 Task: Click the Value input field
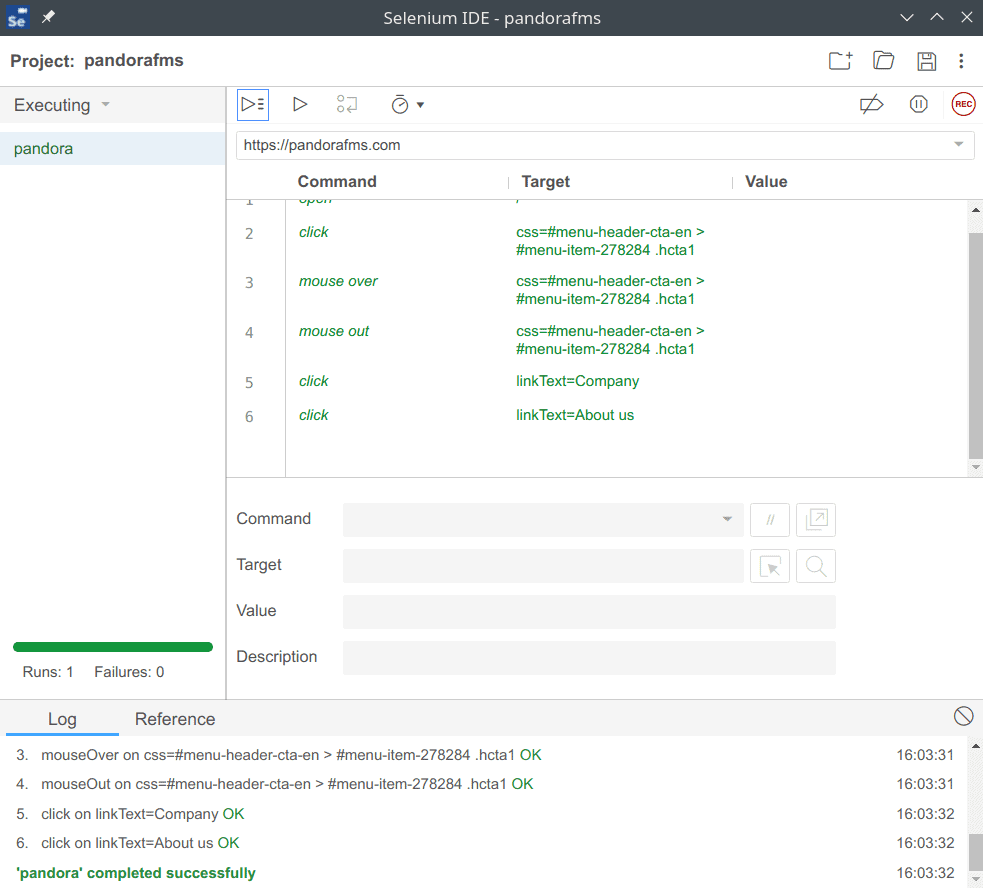point(589,612)
